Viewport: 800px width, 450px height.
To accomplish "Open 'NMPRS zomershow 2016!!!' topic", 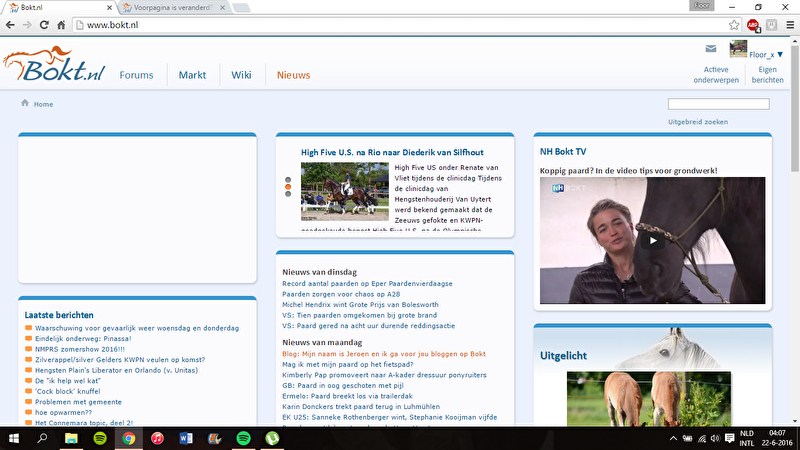I will [80, 349].
